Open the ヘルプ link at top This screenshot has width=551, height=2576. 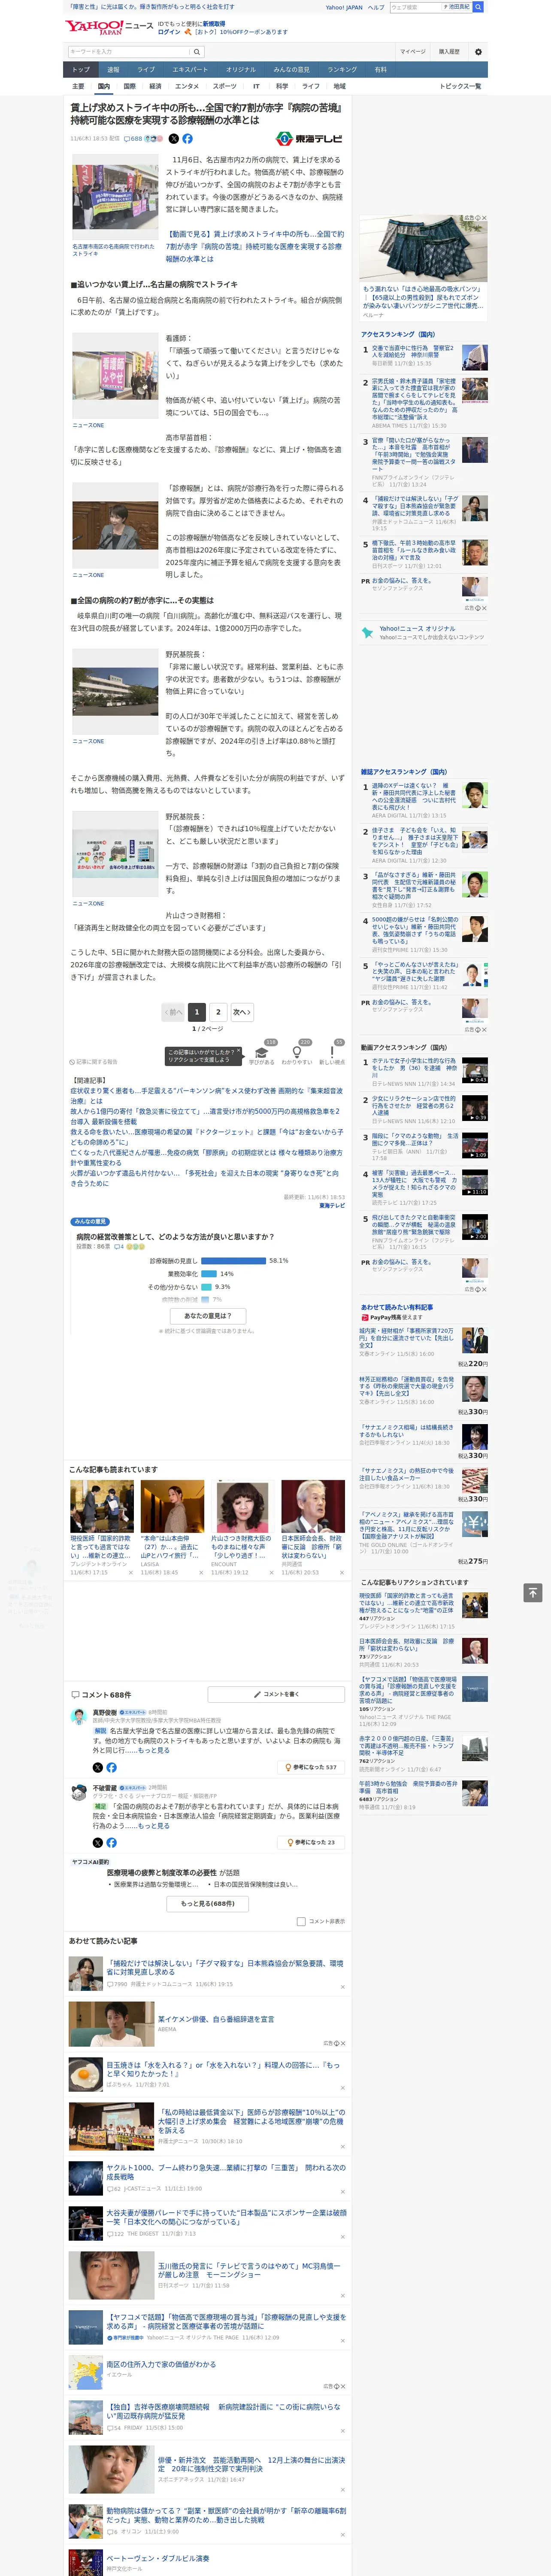click(x=376, y=7)
